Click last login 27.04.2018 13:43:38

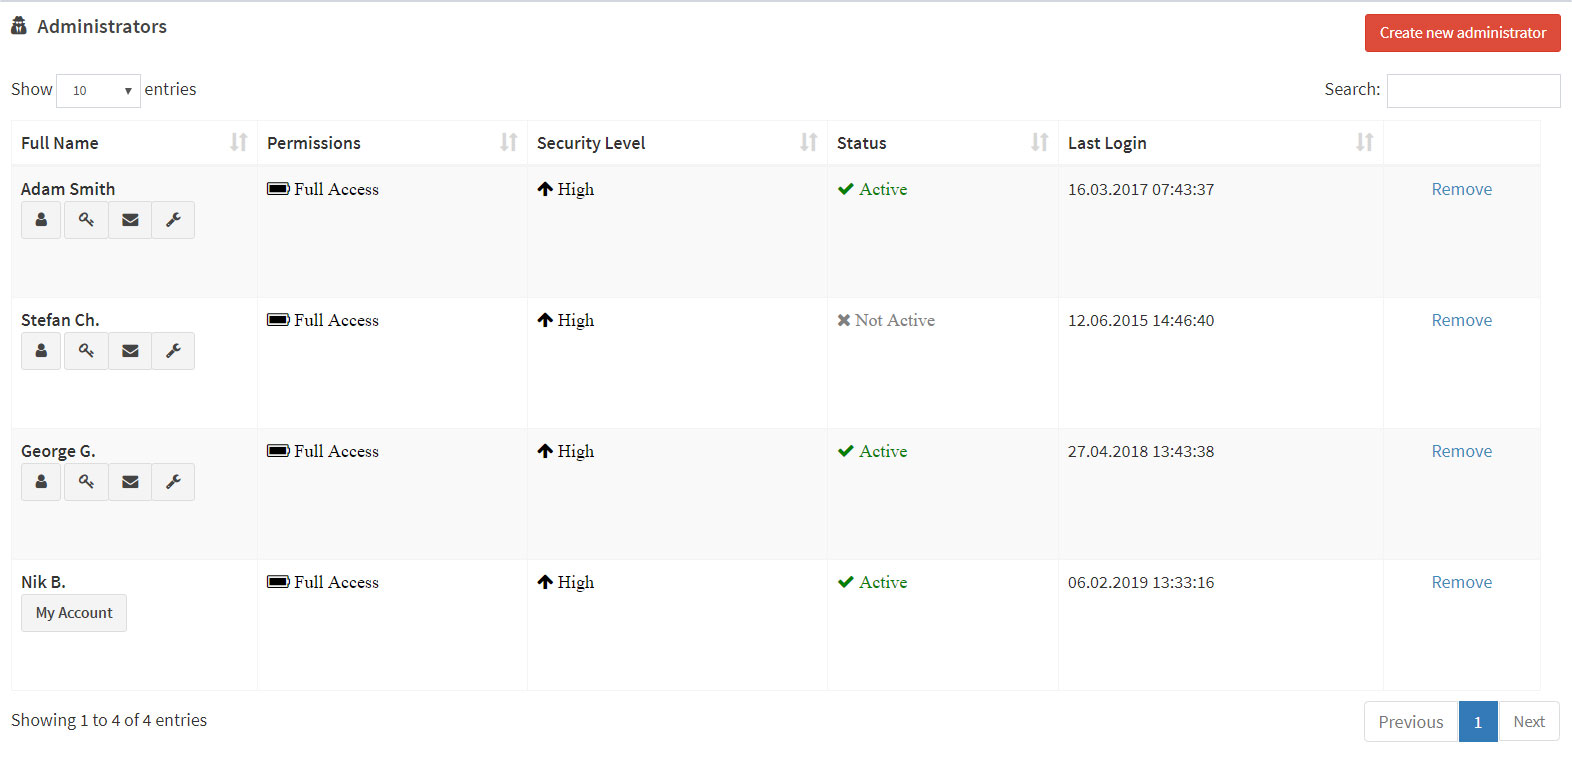click(1141, 451)
